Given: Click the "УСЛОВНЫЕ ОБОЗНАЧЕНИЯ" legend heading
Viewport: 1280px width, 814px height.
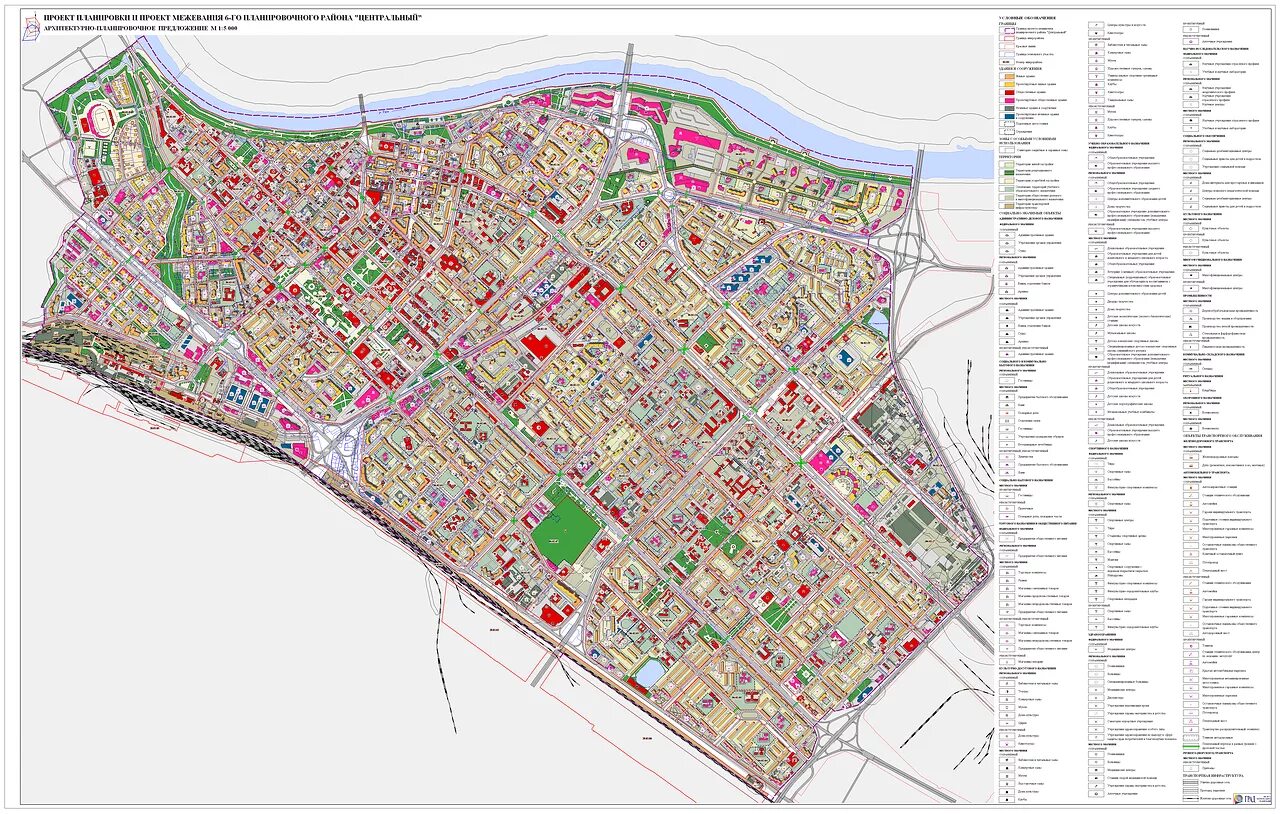Looking at the screenshot, I should pyautogui.click(x=1028, y=18).
